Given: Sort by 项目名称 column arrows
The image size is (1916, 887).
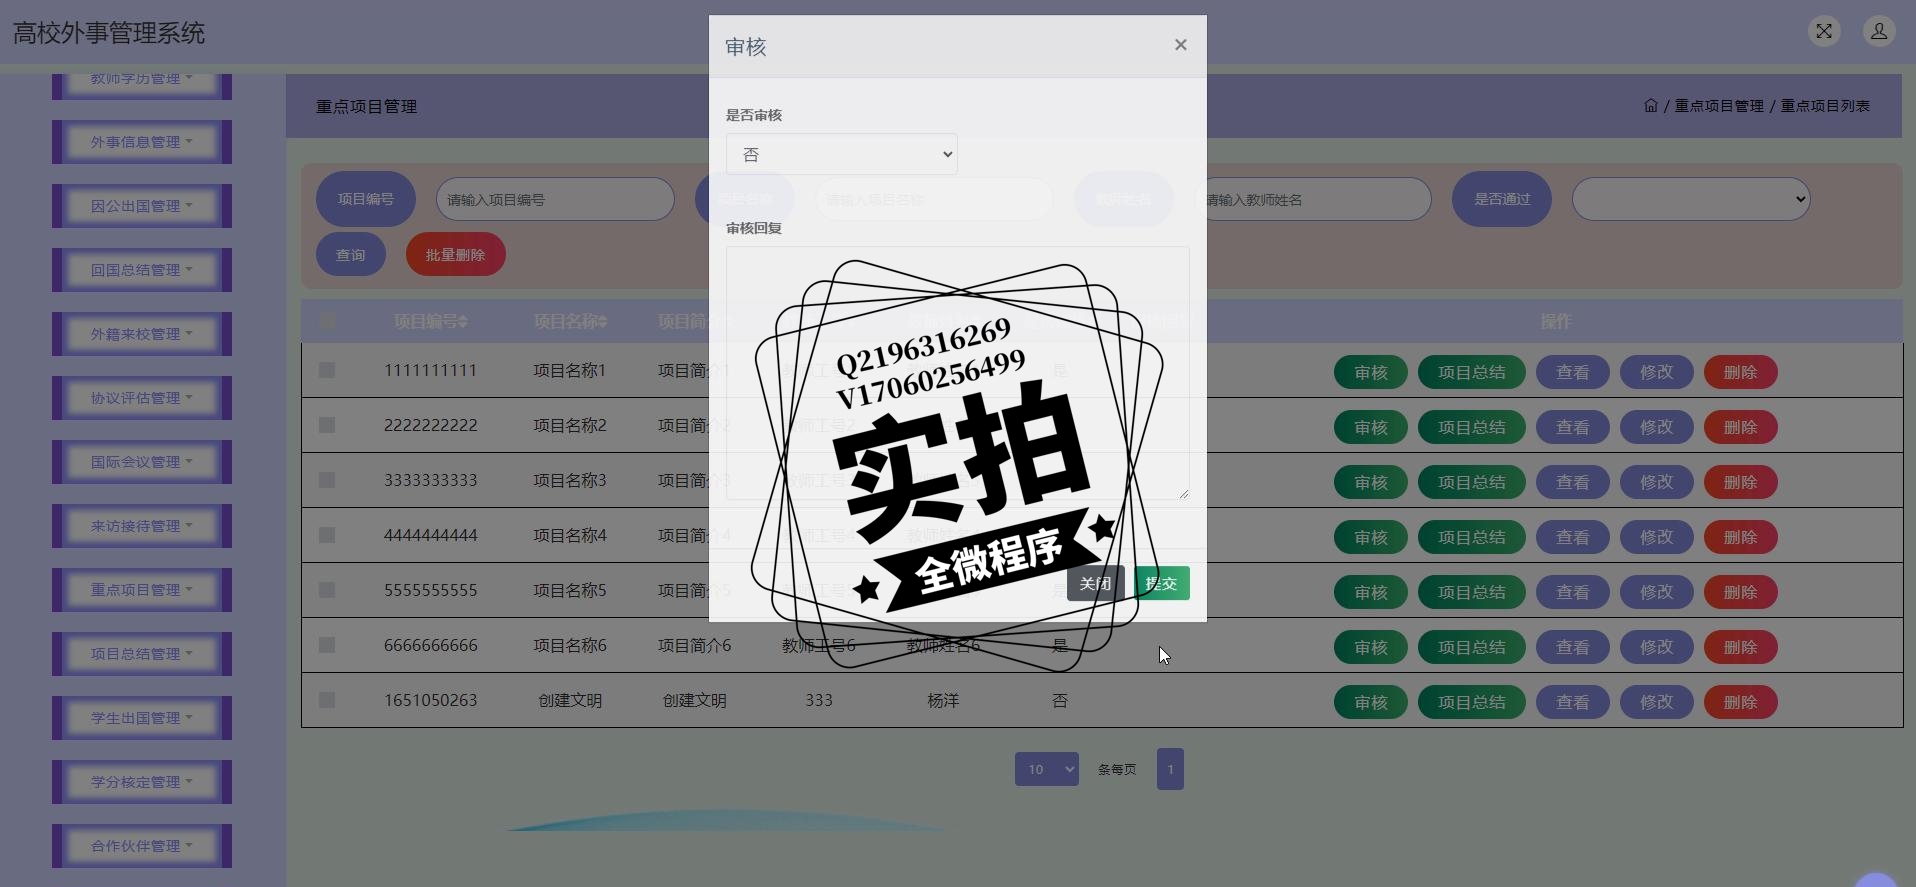Looking at the screenshot, I should click(x=602, y=322).
